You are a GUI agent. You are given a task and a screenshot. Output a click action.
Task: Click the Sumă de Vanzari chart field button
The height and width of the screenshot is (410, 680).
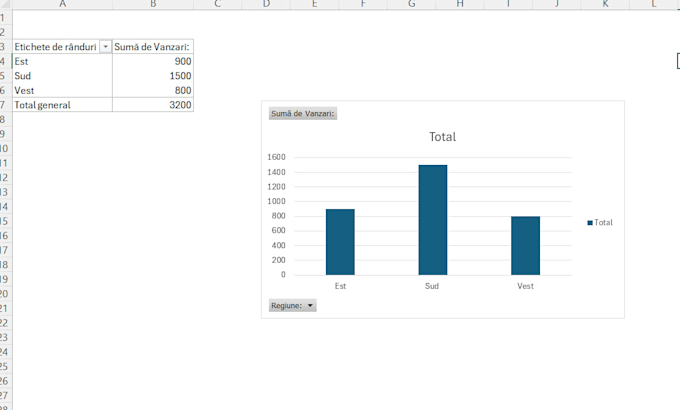click(303, 114)
